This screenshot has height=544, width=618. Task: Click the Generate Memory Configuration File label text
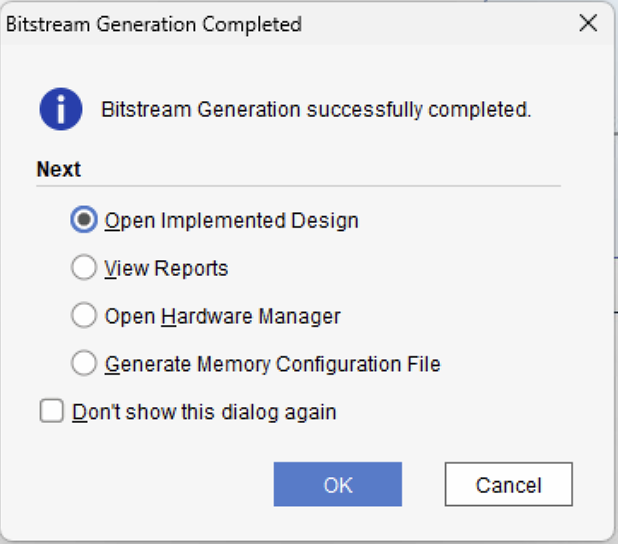(x=272, y=364)
